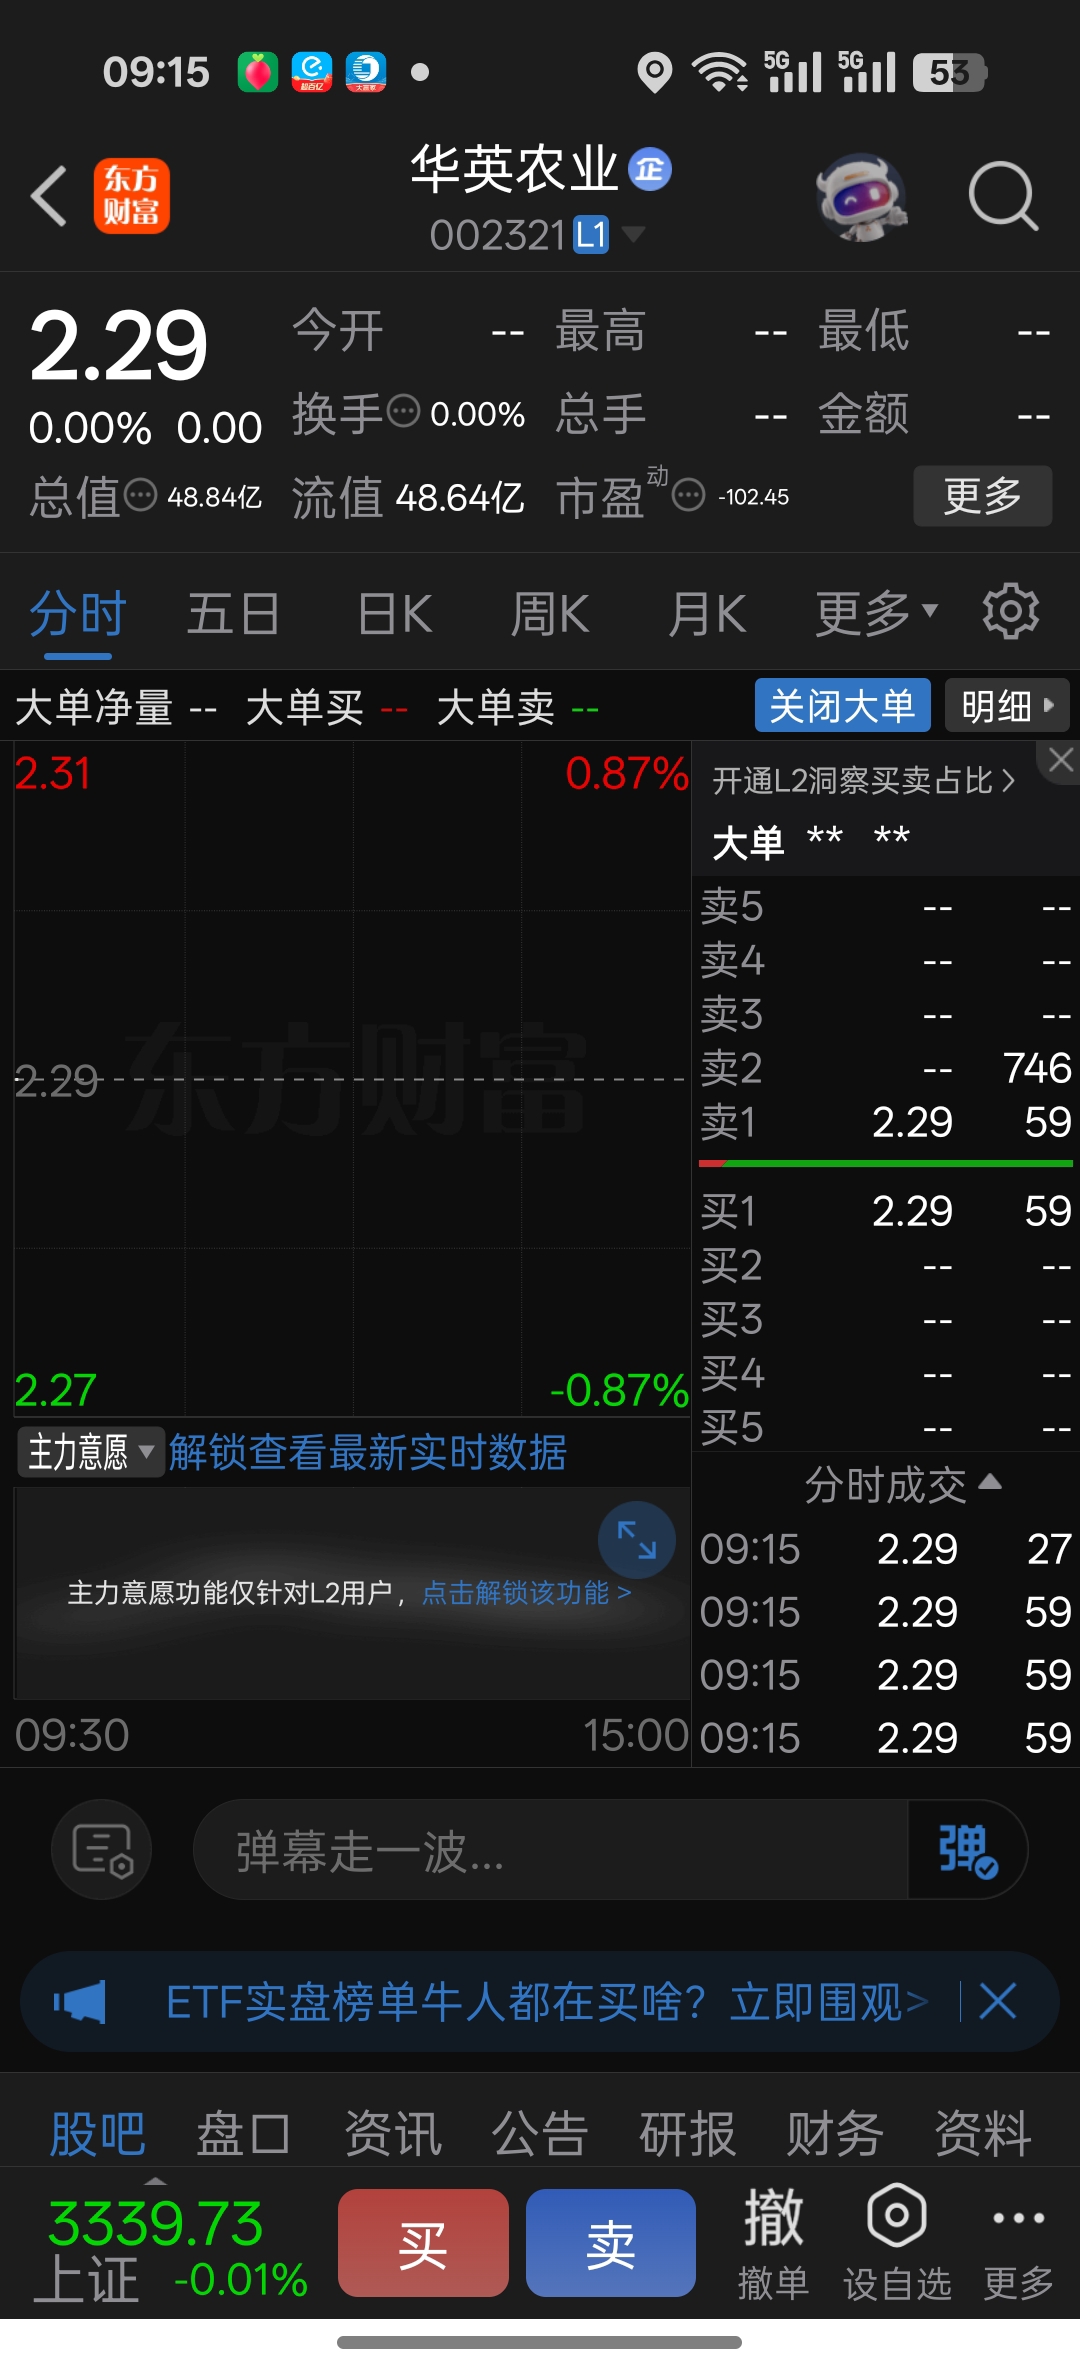Tap battery indicator in status bar
Image resolution: width=1080 pixels, height=2373 pixels.
coord(950,72)
